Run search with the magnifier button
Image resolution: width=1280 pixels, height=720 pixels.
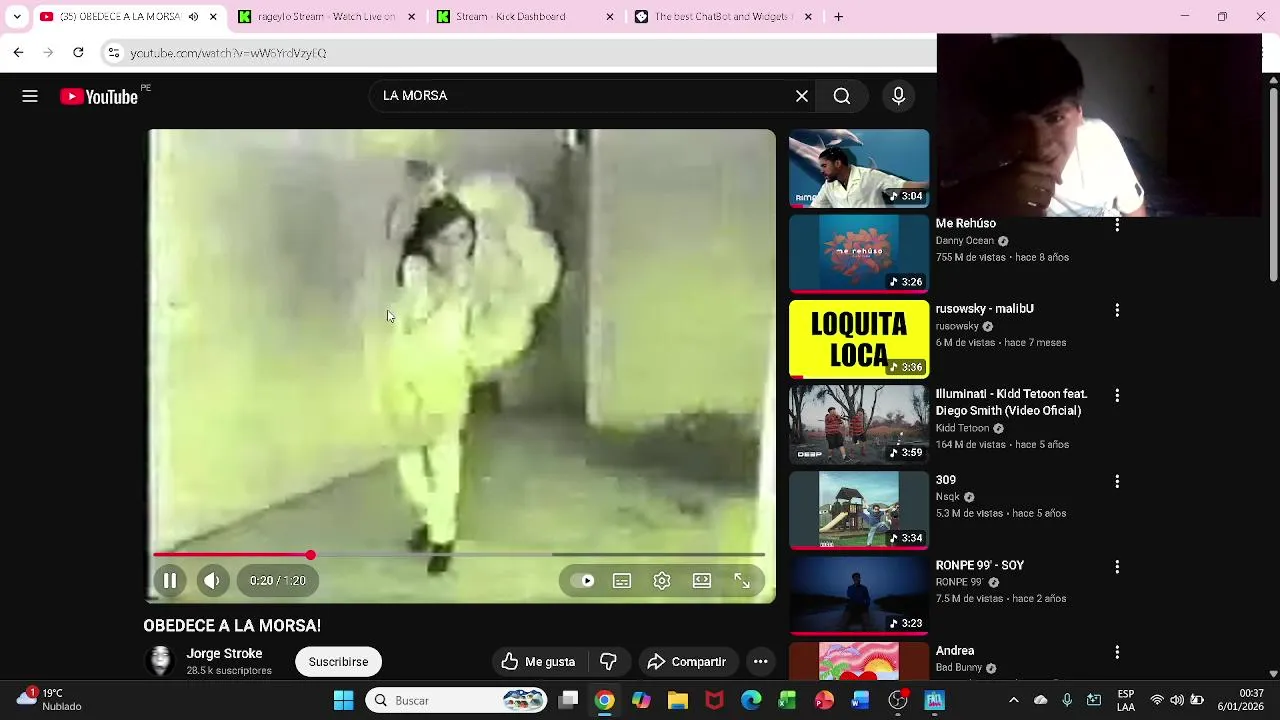click(x=842, y=96)
